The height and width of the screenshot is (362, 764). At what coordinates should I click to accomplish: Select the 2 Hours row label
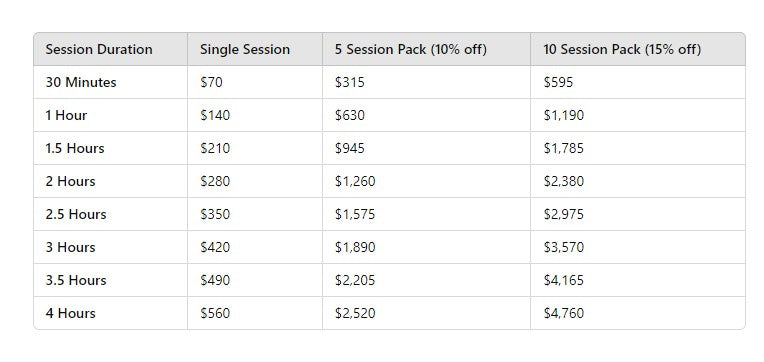[70, 181]
